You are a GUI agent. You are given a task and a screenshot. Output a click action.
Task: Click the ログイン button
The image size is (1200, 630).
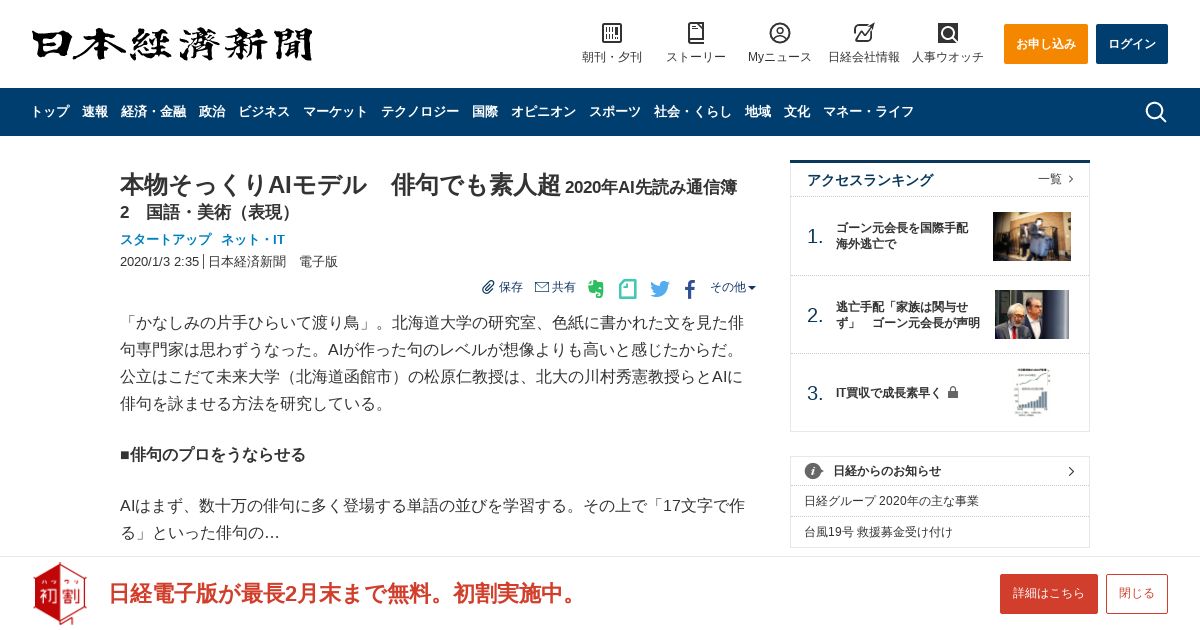pos(1132,44)
